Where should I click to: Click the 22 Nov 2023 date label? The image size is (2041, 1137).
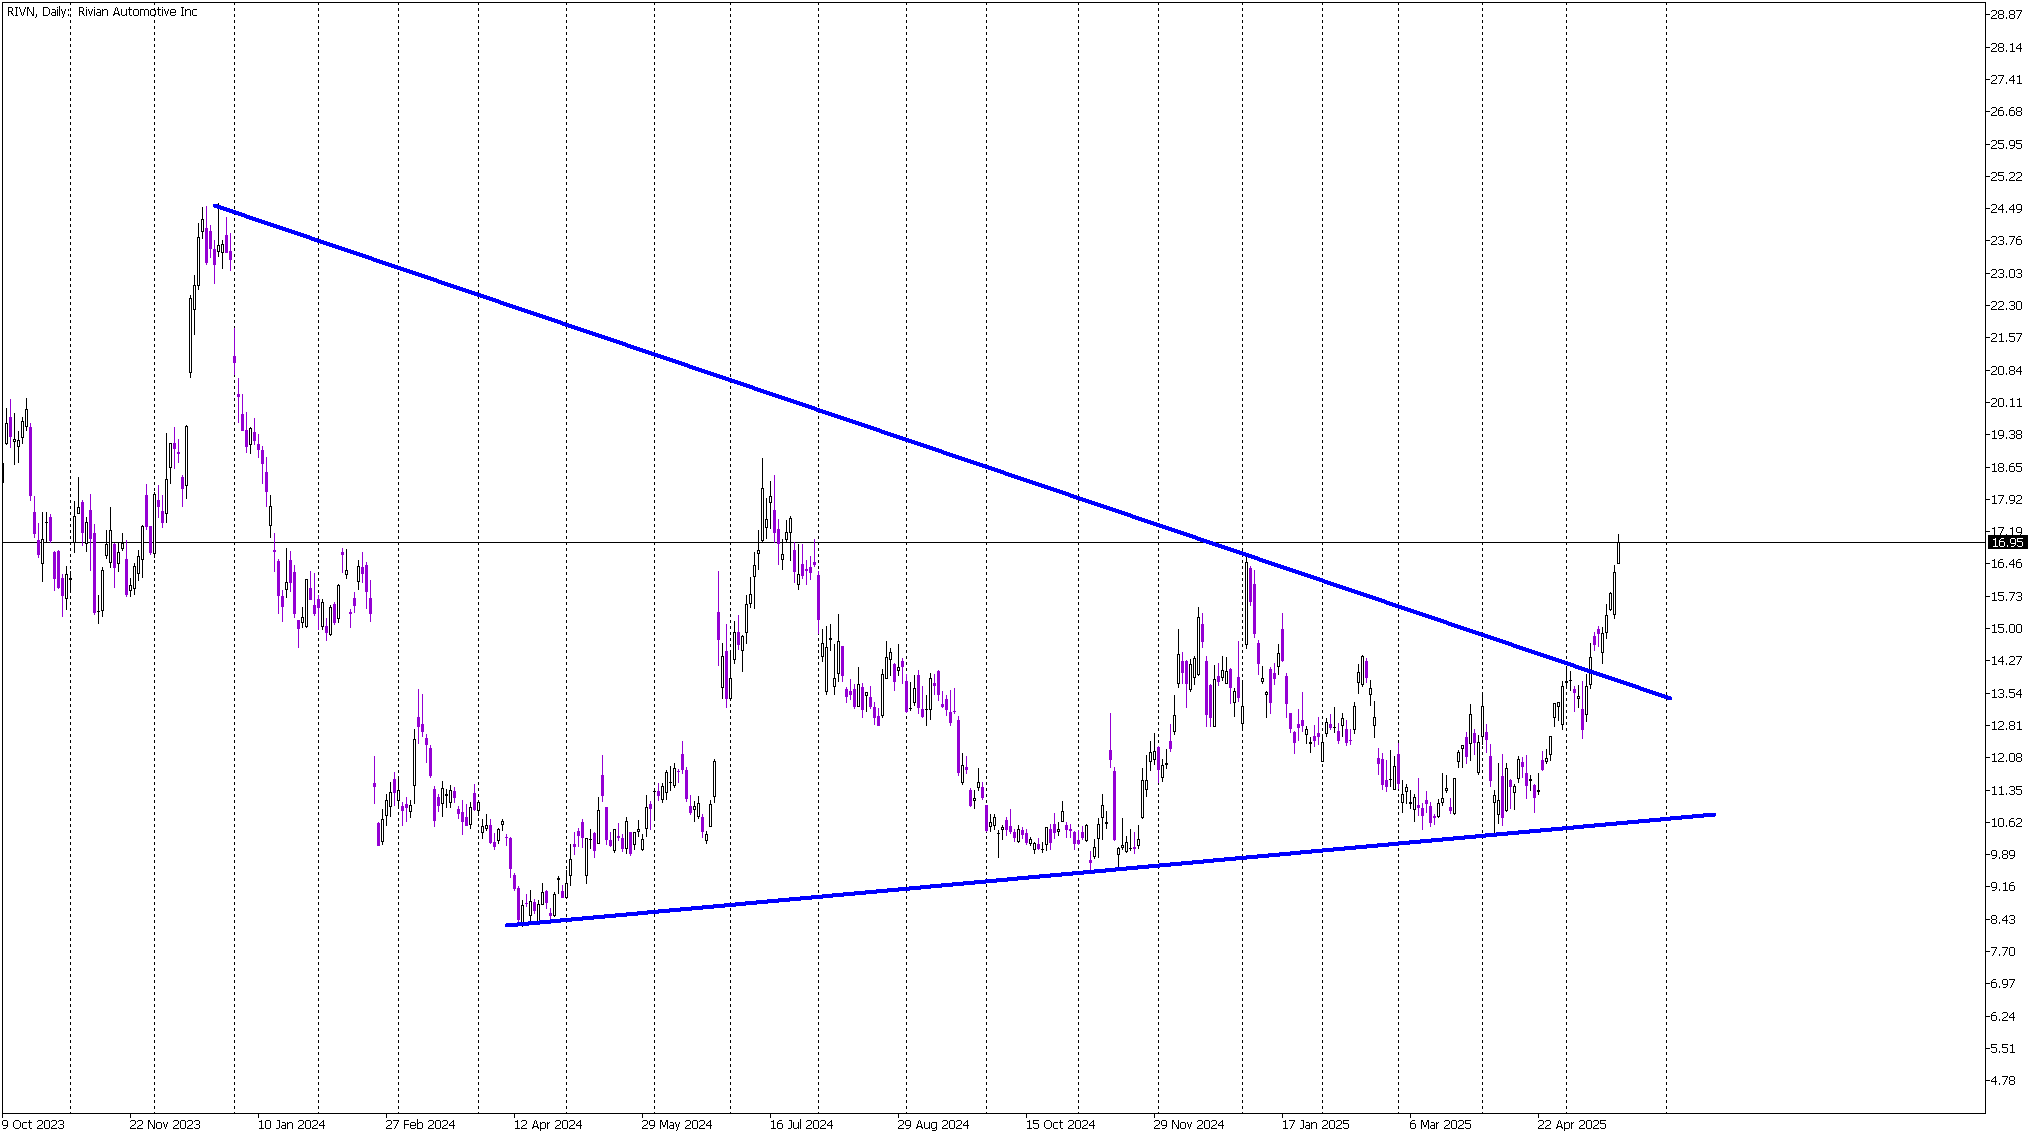click(x=164, y=1124)
